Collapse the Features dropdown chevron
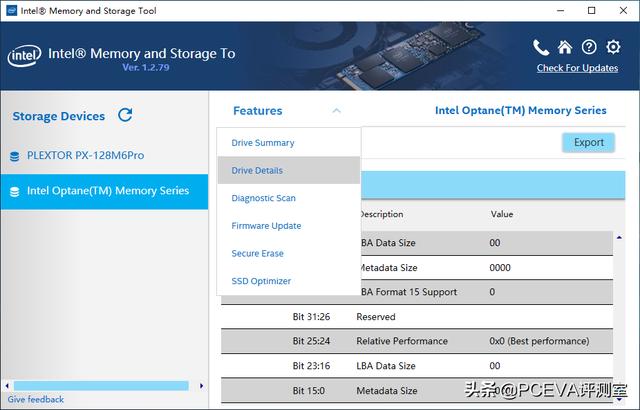This screenshot has width=640, height=410. point(336,111)
